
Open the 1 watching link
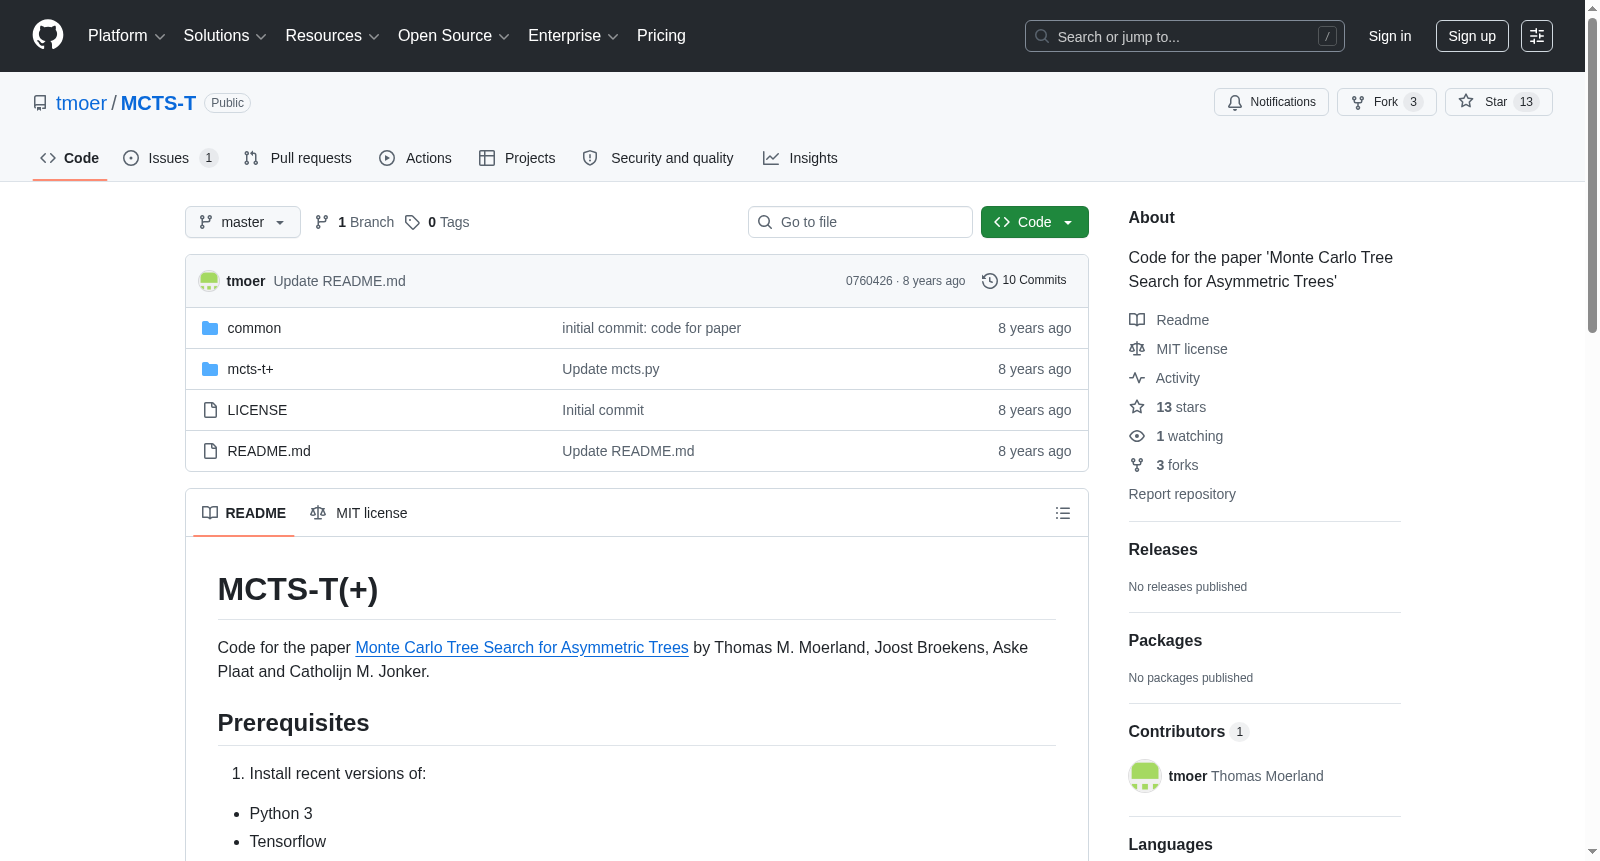[1189, 436]
